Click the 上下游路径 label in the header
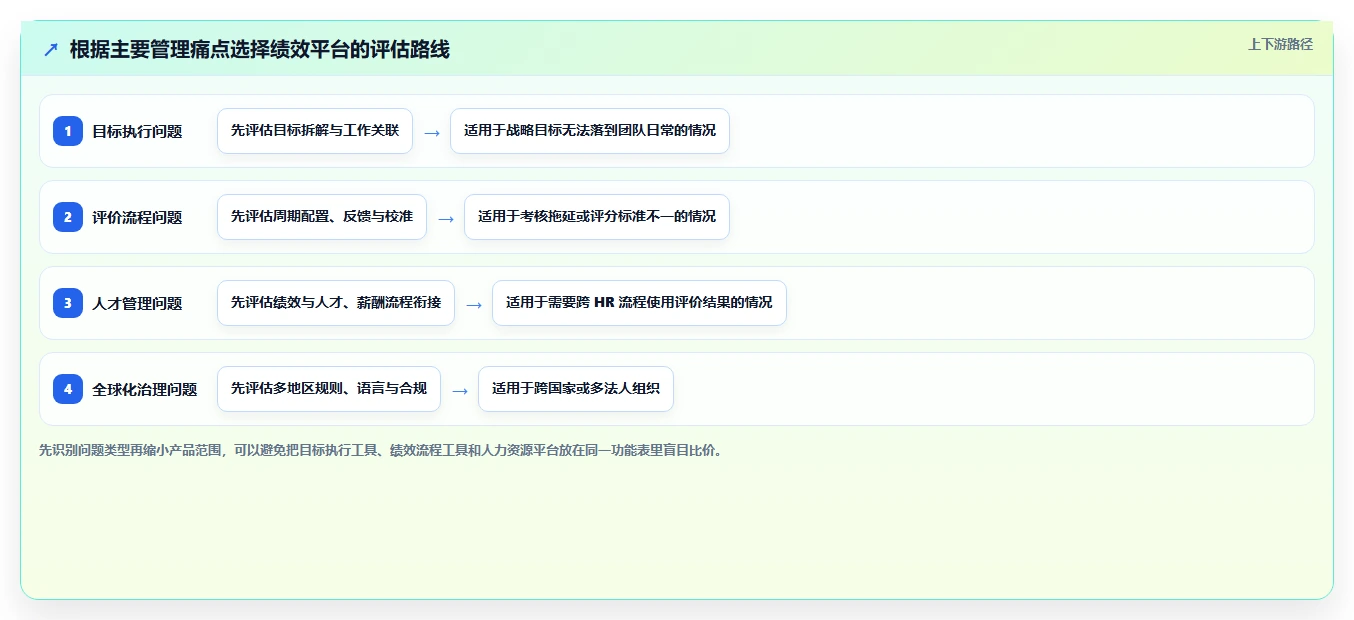 [x=1280, y=44]
